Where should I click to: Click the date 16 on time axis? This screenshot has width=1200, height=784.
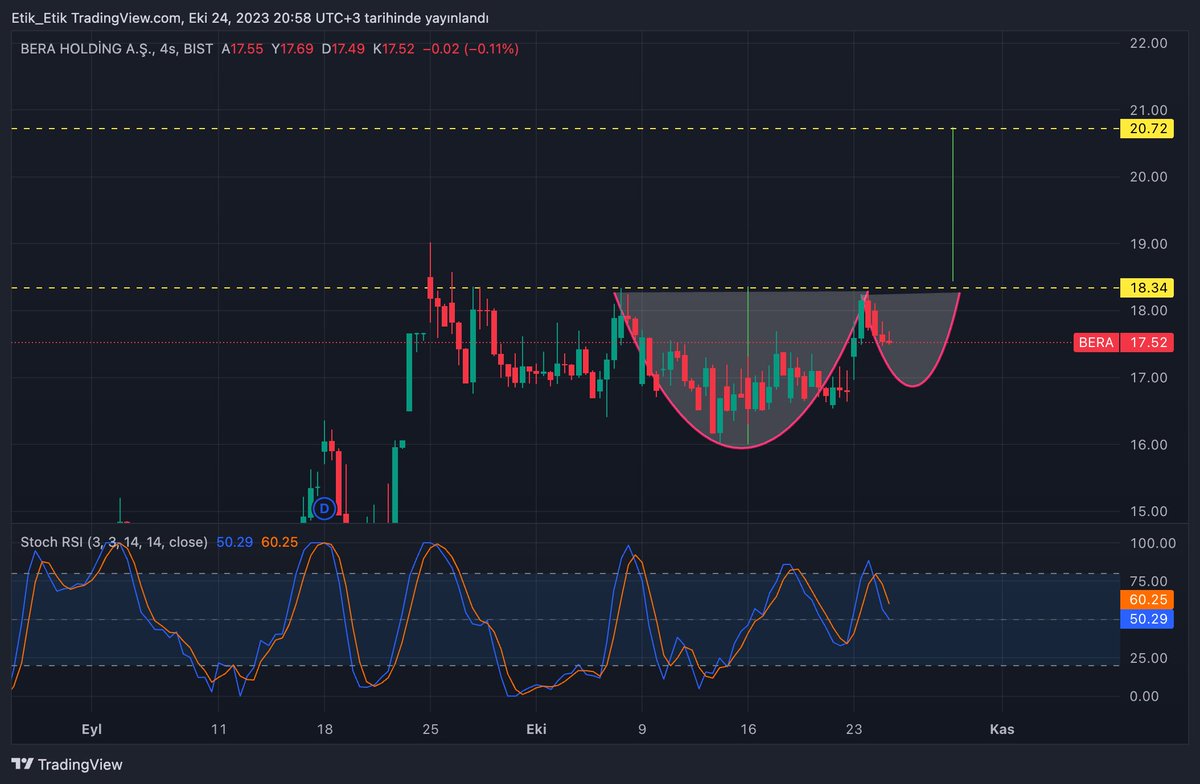[x=747, y=729]
